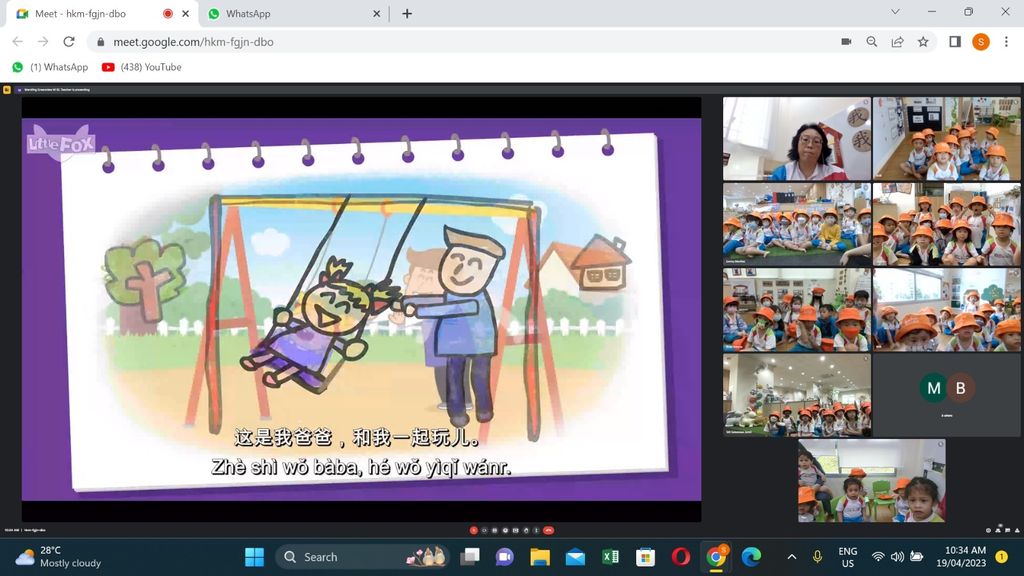Raise hand in Meet

526,530
